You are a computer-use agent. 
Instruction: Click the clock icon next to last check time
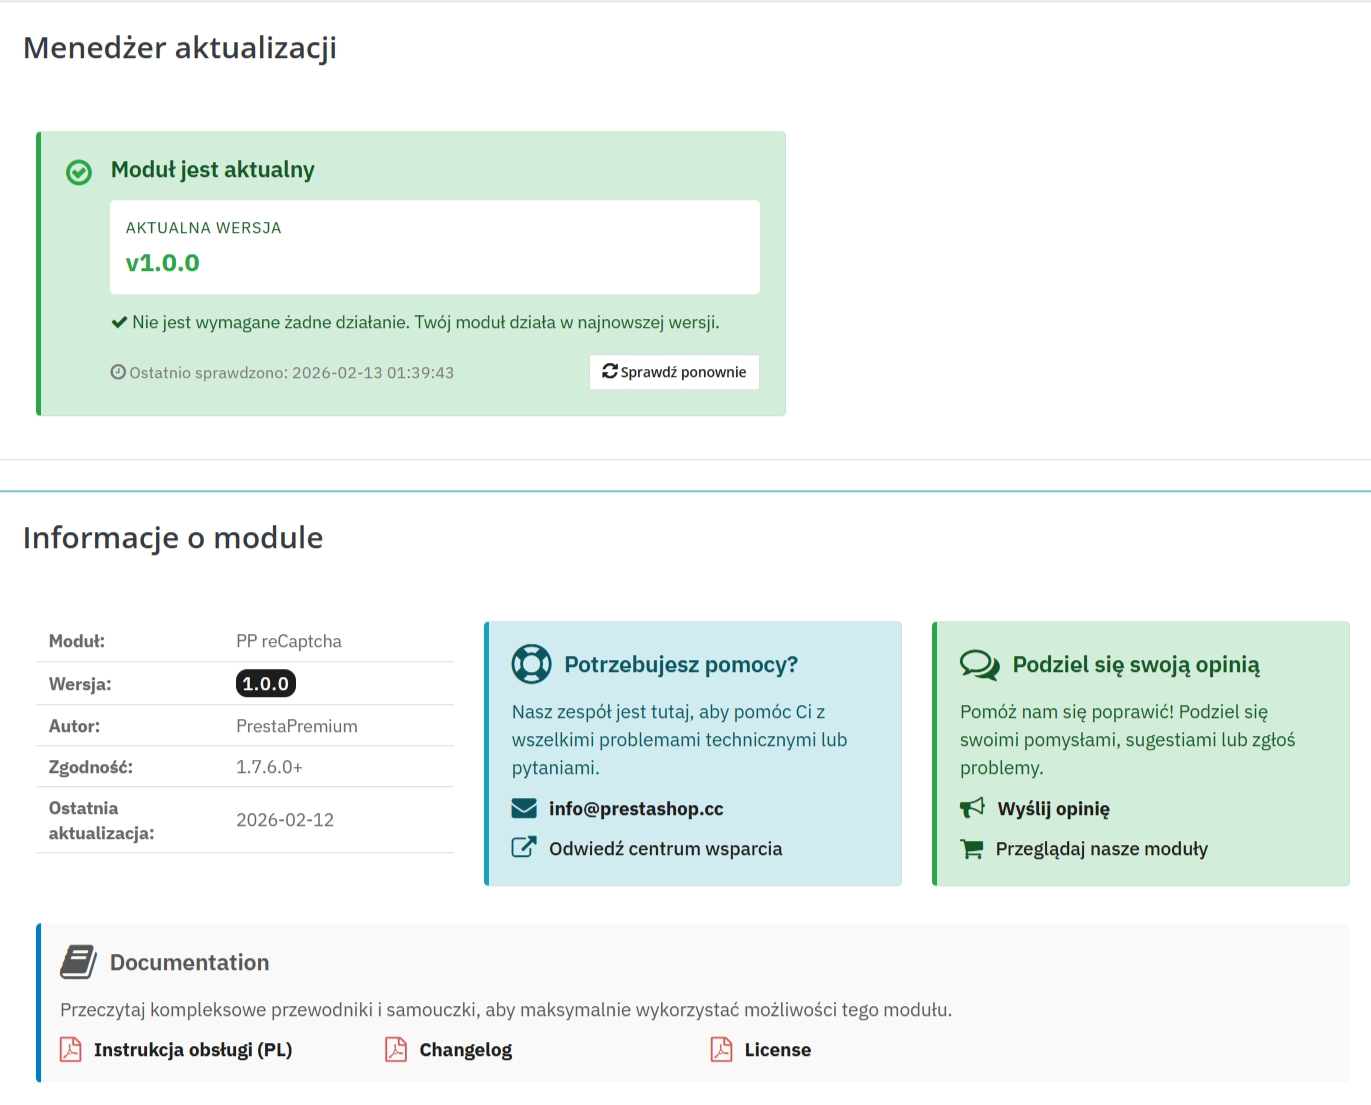(x=118, y=372)
